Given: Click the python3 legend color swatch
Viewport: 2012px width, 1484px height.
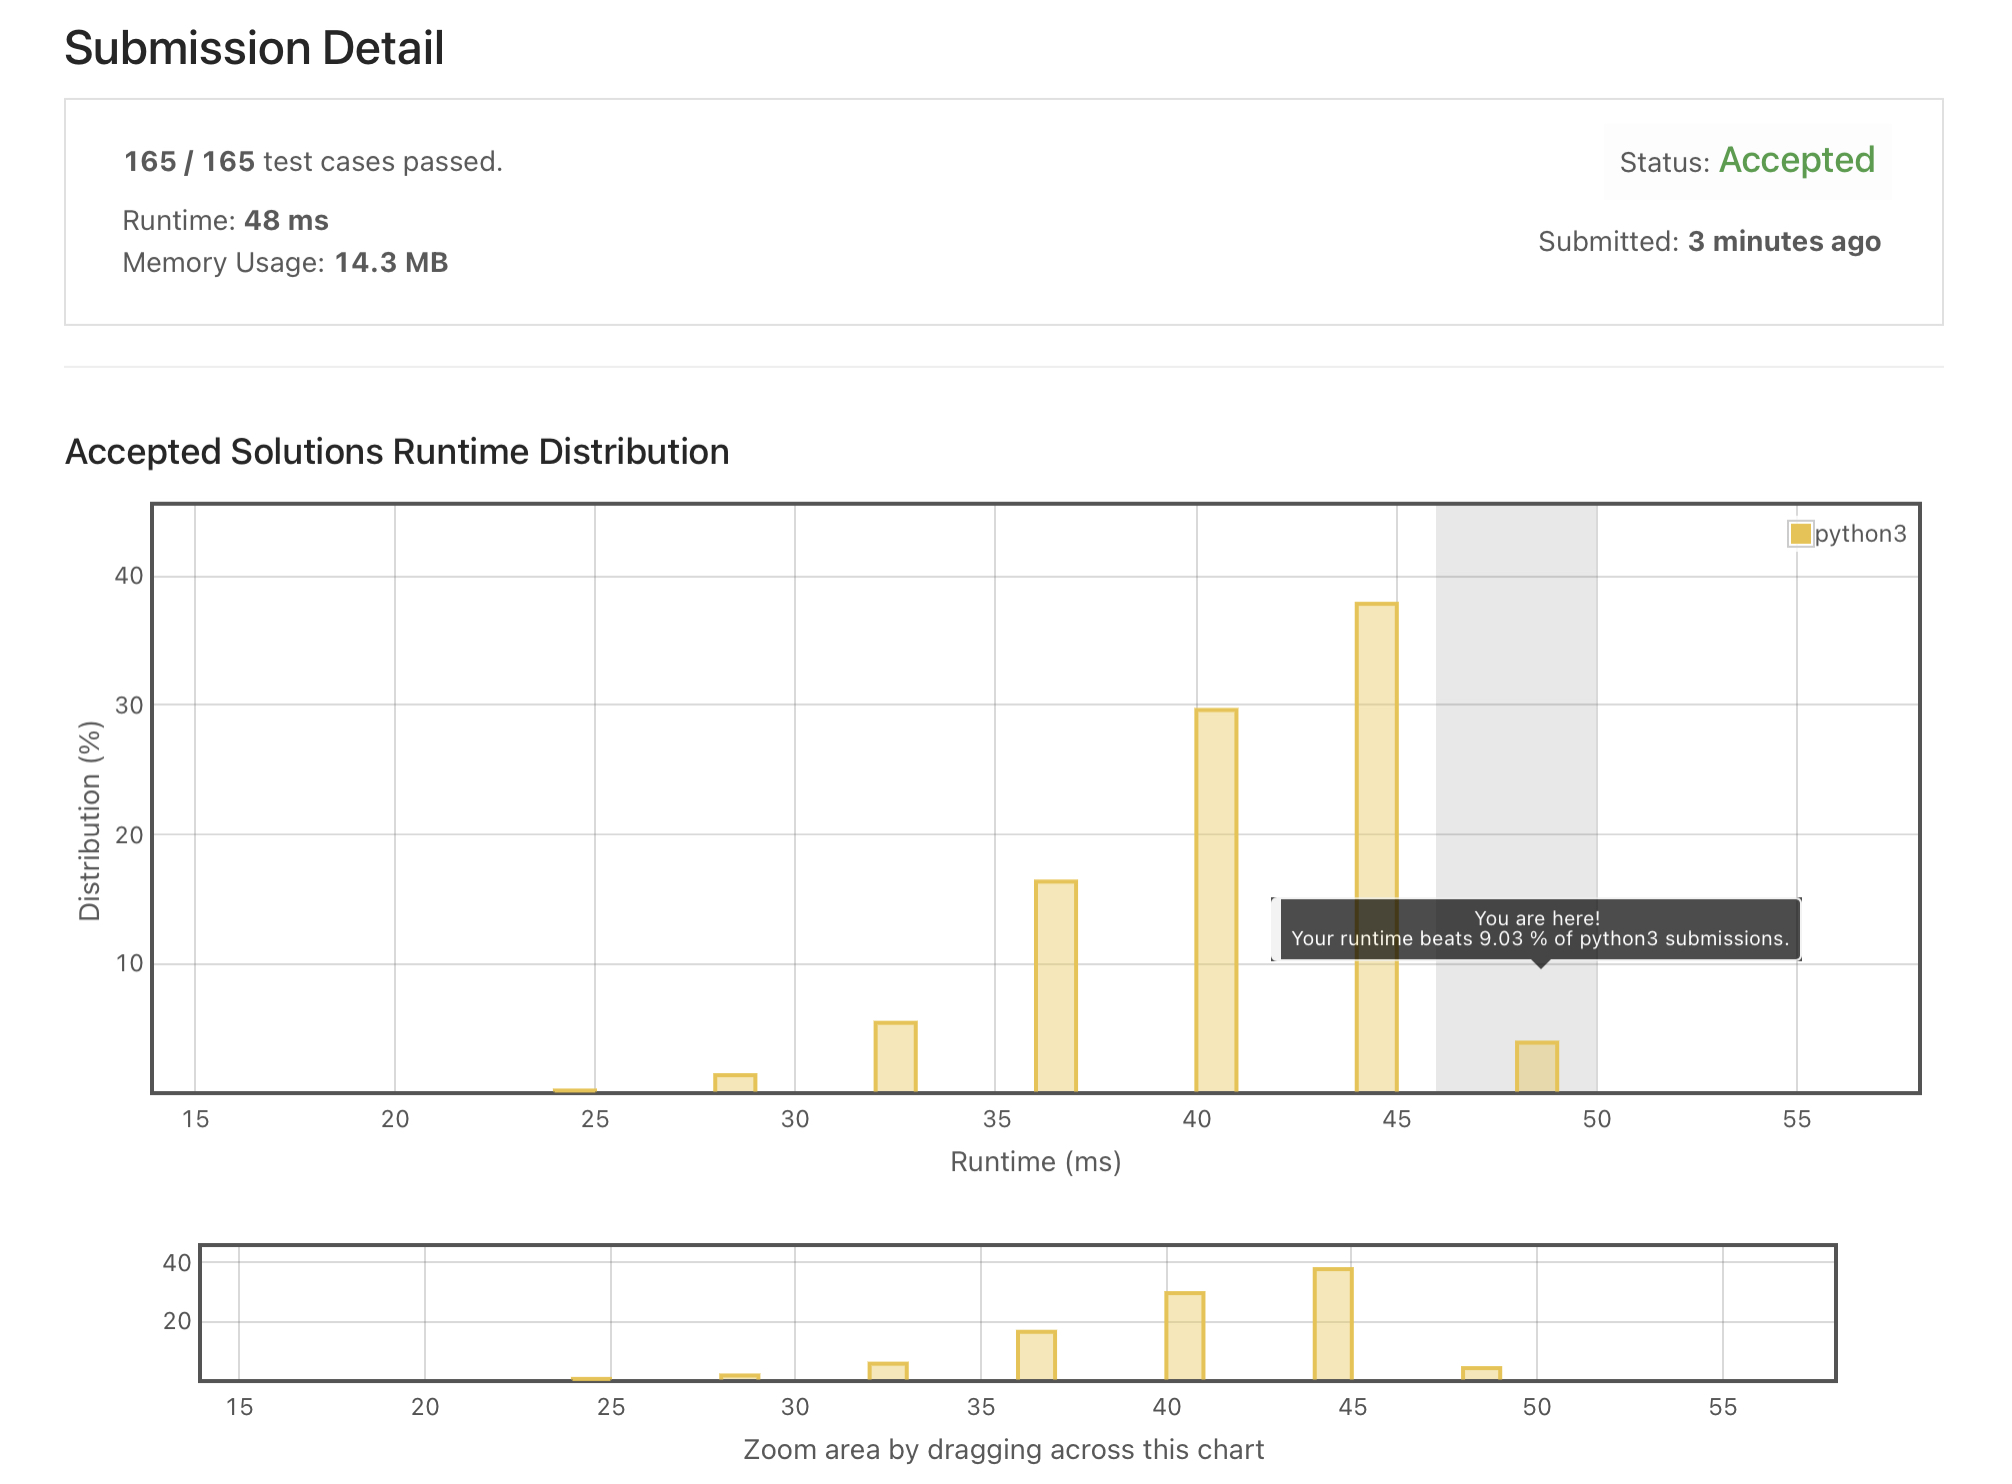Looking at the screenshot, I should 1800,534.
